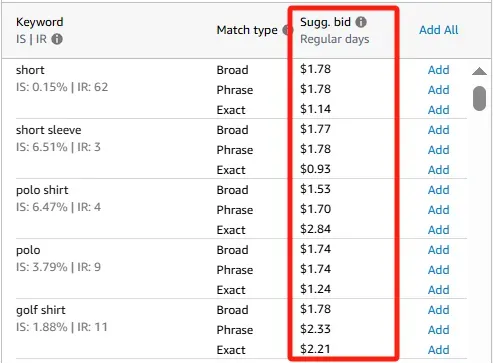Click the info icon next to IS | IR

[x=57, y=39]
